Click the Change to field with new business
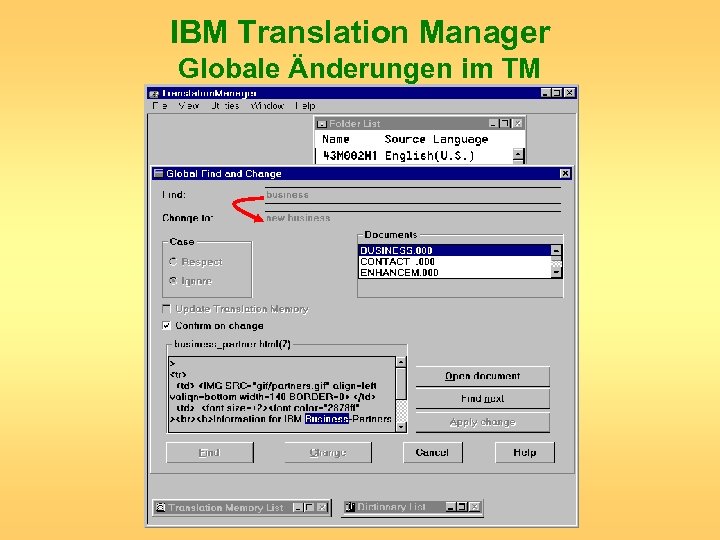Image resolution: width=720 pixels, height=540 pixels. (412, 218)
